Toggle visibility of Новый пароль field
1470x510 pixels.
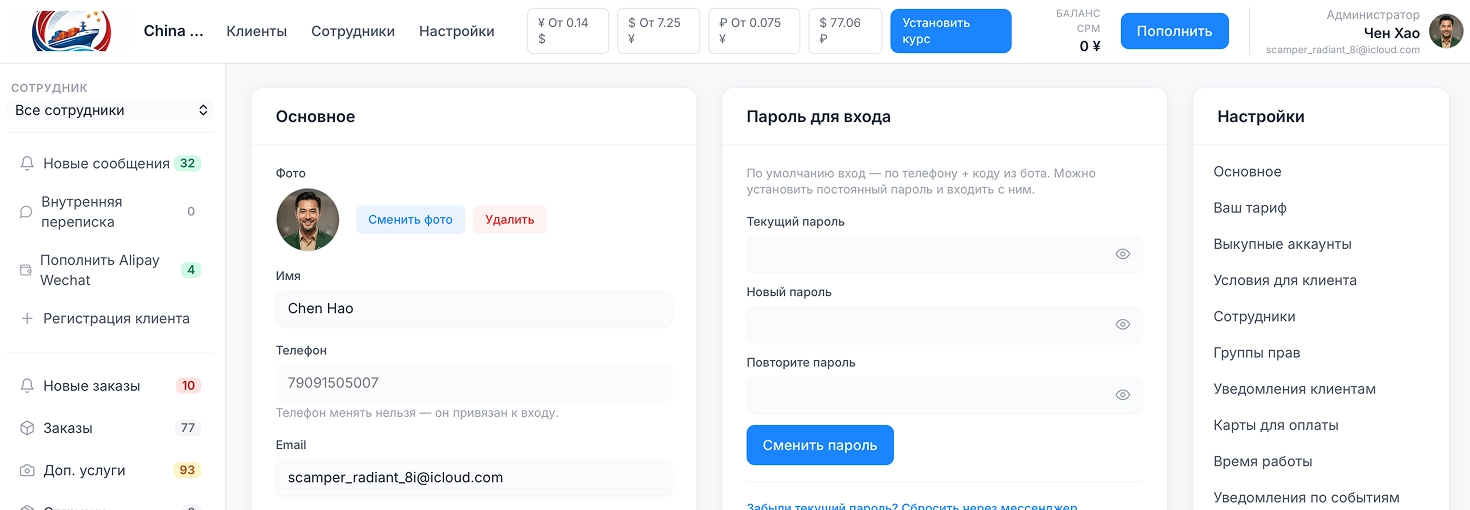point(1122,324)
